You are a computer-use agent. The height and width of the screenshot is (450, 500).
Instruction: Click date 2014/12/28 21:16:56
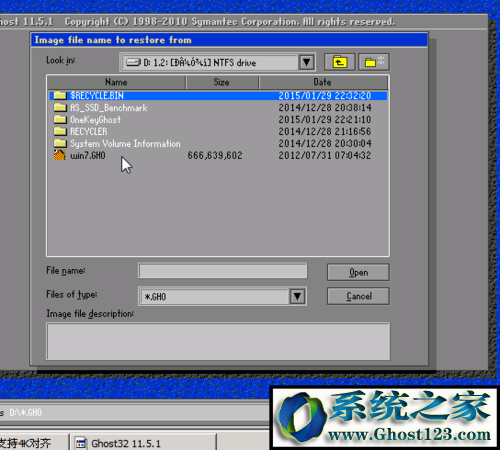[x=325, y=131]
